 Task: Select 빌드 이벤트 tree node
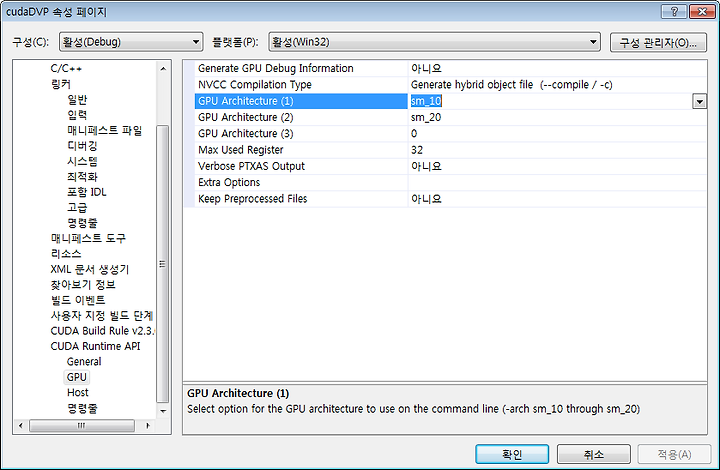click(78, 300)
